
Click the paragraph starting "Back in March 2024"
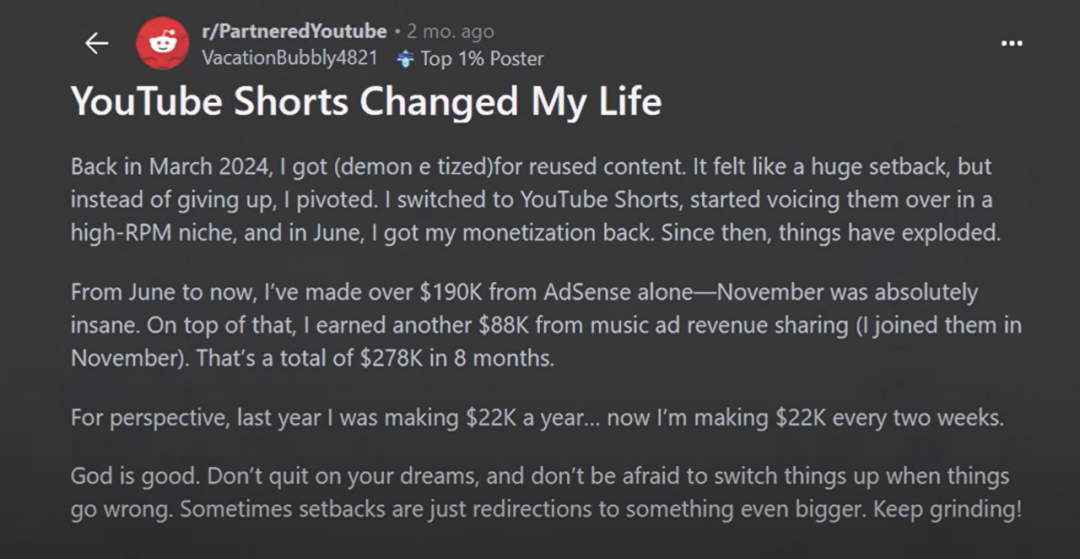[x=530, y=199]
